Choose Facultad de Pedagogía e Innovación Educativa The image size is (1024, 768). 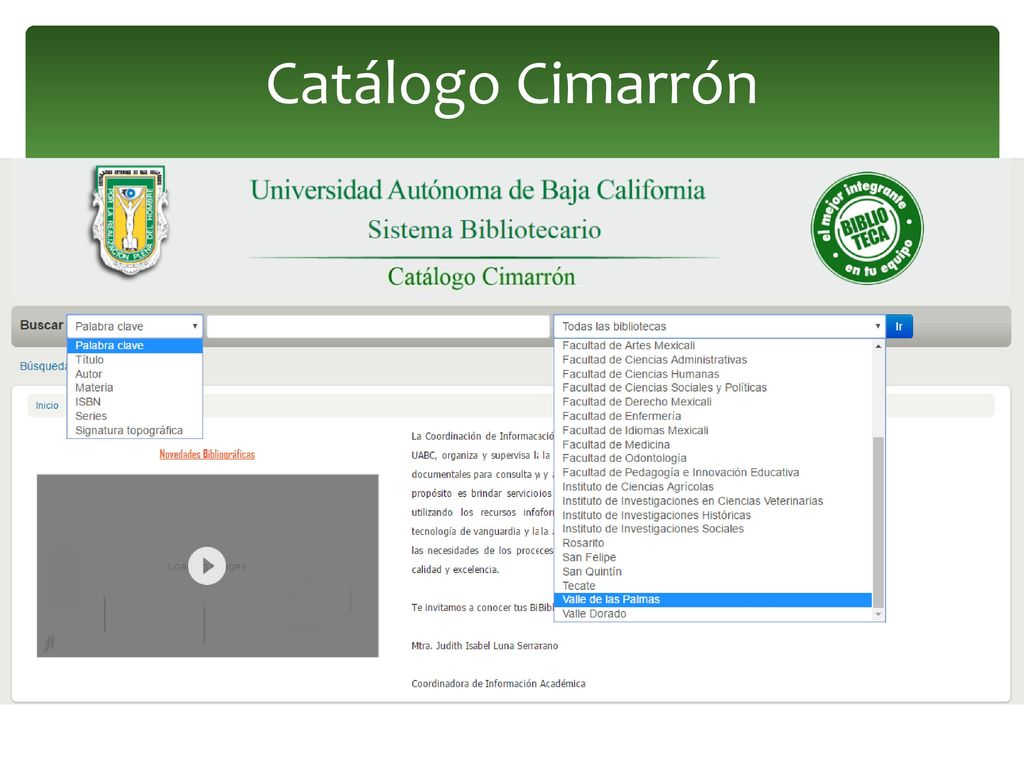point(713,473)
